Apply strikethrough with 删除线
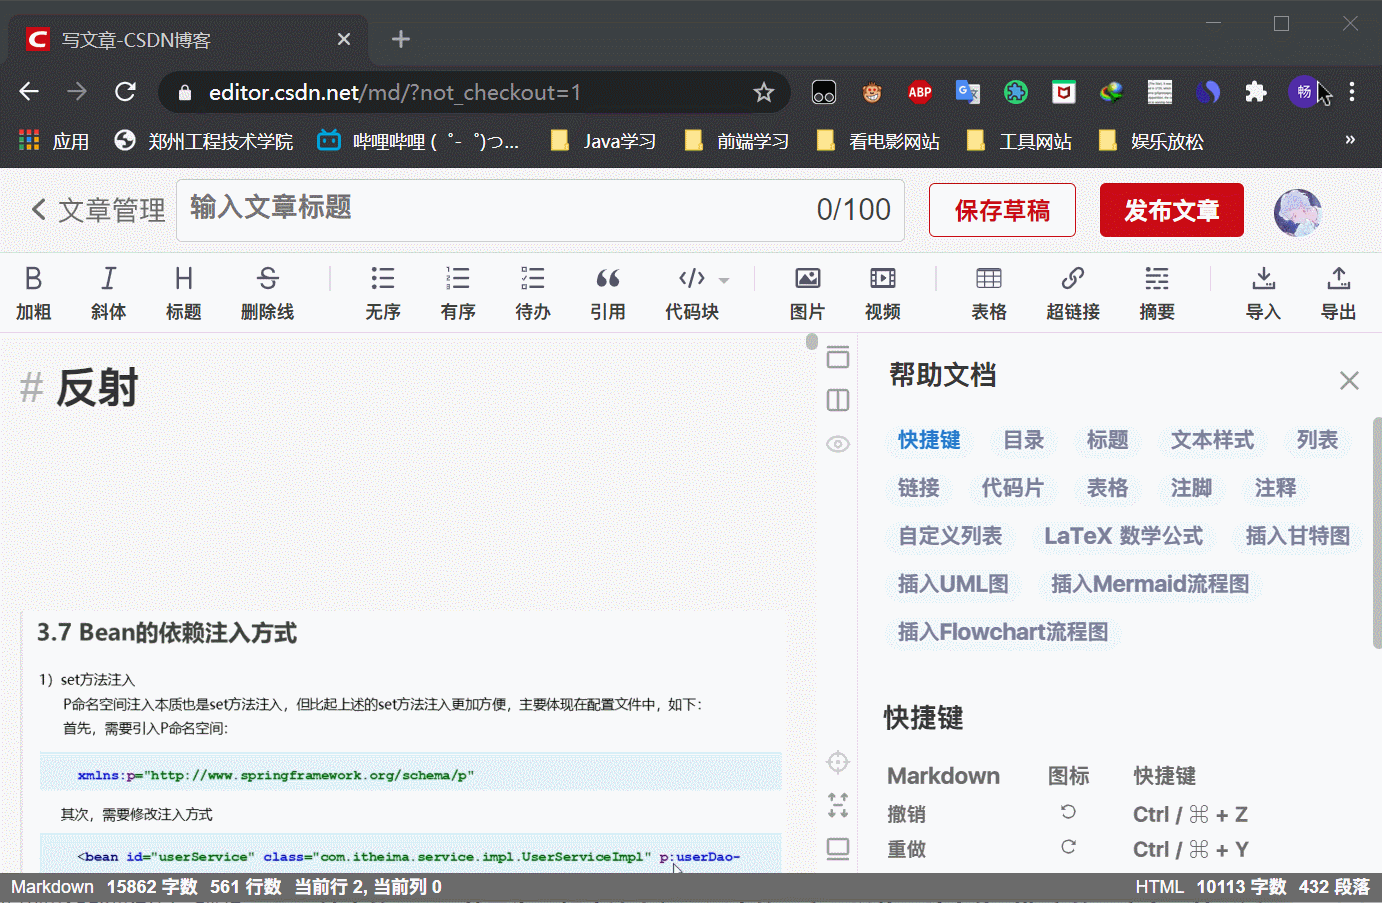The width and height of the screenshot is (1382, 903). [267, 293]
